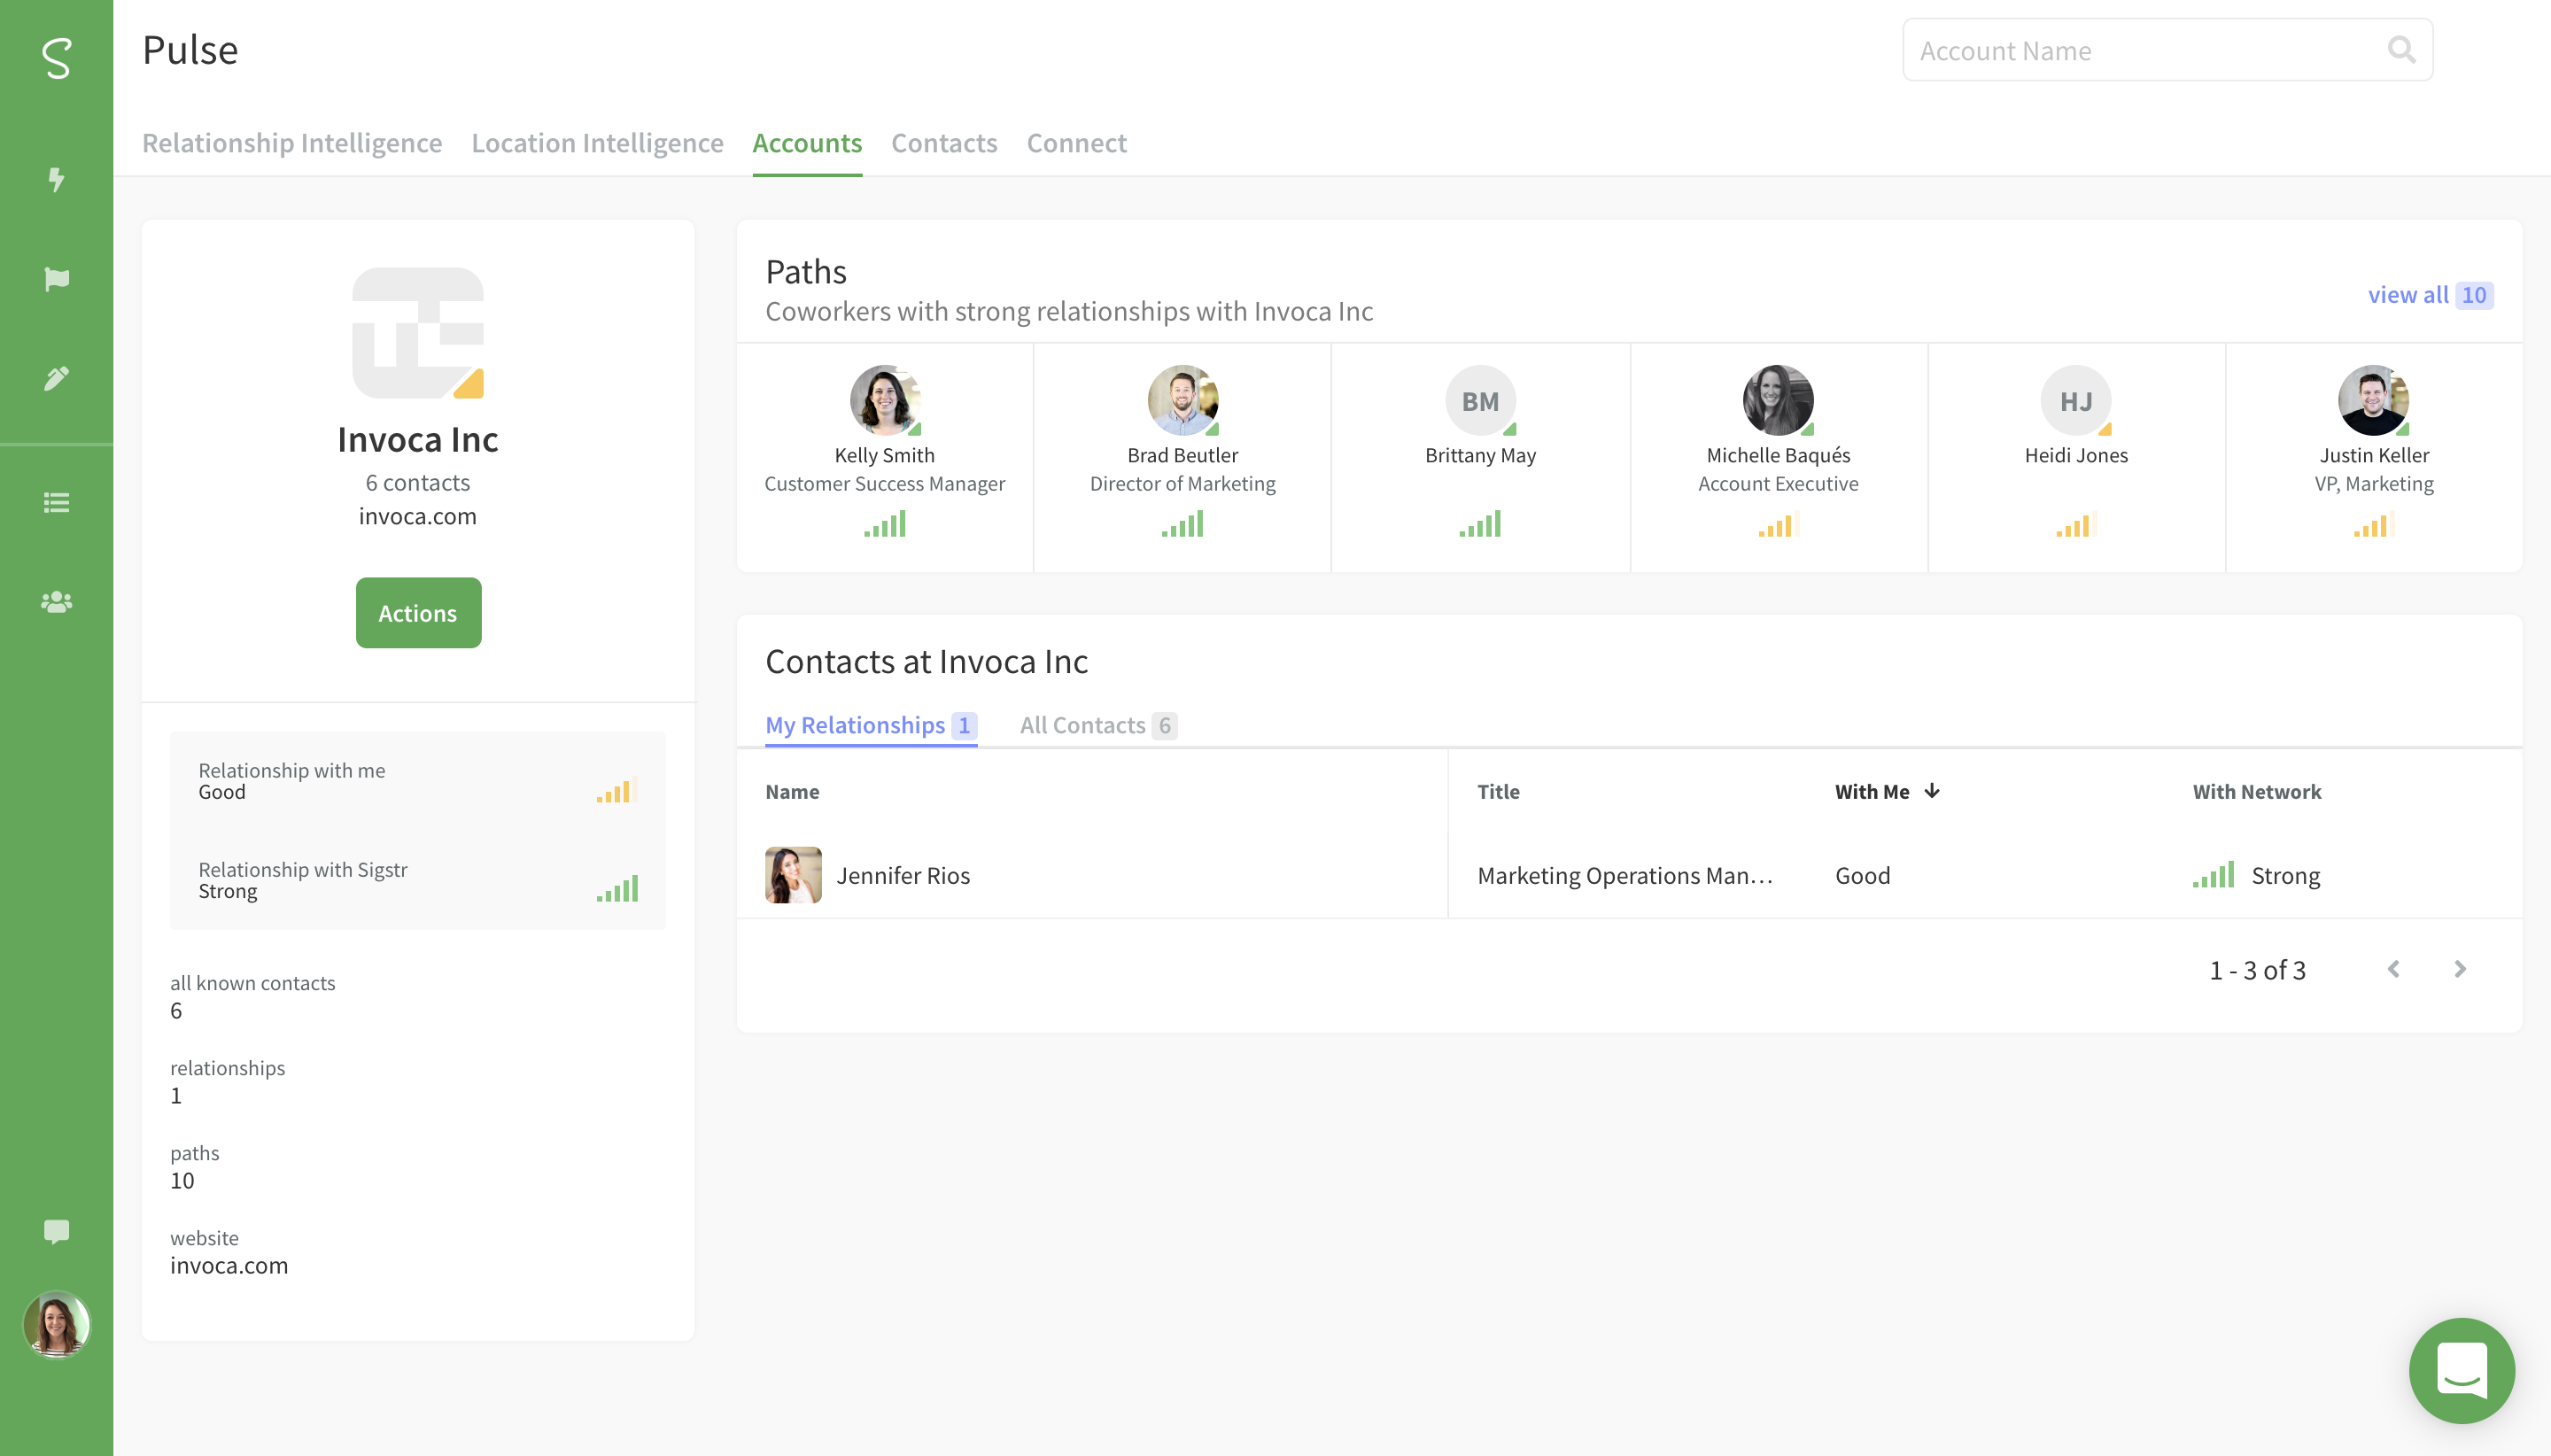2551x1456 pixels.
Task: Open the pencil edit sidebar icon
Action: [x=57, y=378]
